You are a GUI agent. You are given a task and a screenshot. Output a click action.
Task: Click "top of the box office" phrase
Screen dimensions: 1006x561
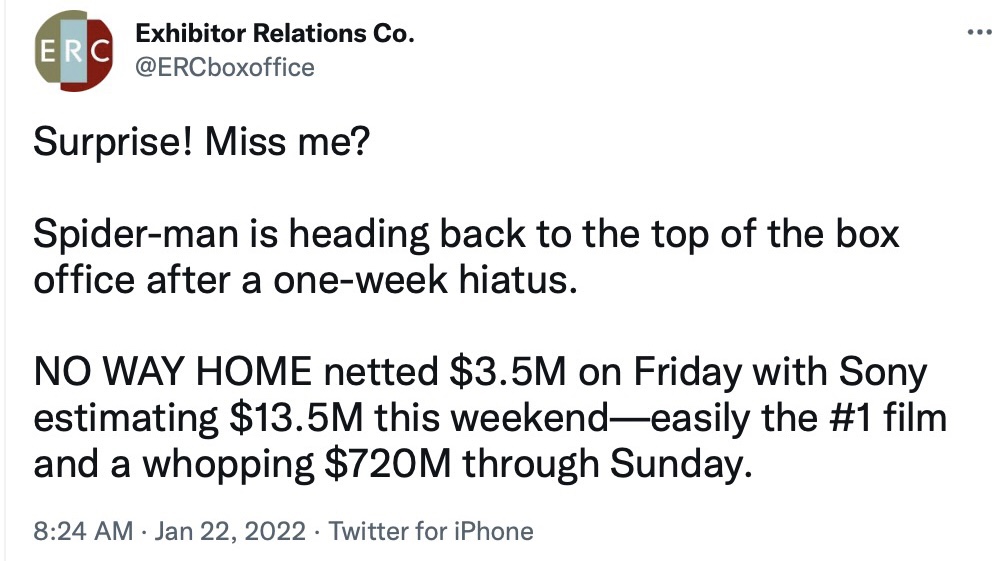[x=466, y=256]
